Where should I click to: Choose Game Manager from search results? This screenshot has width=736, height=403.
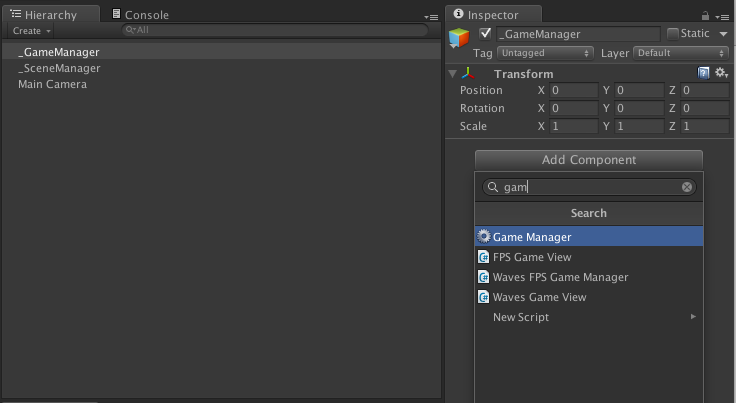[589, 237]
